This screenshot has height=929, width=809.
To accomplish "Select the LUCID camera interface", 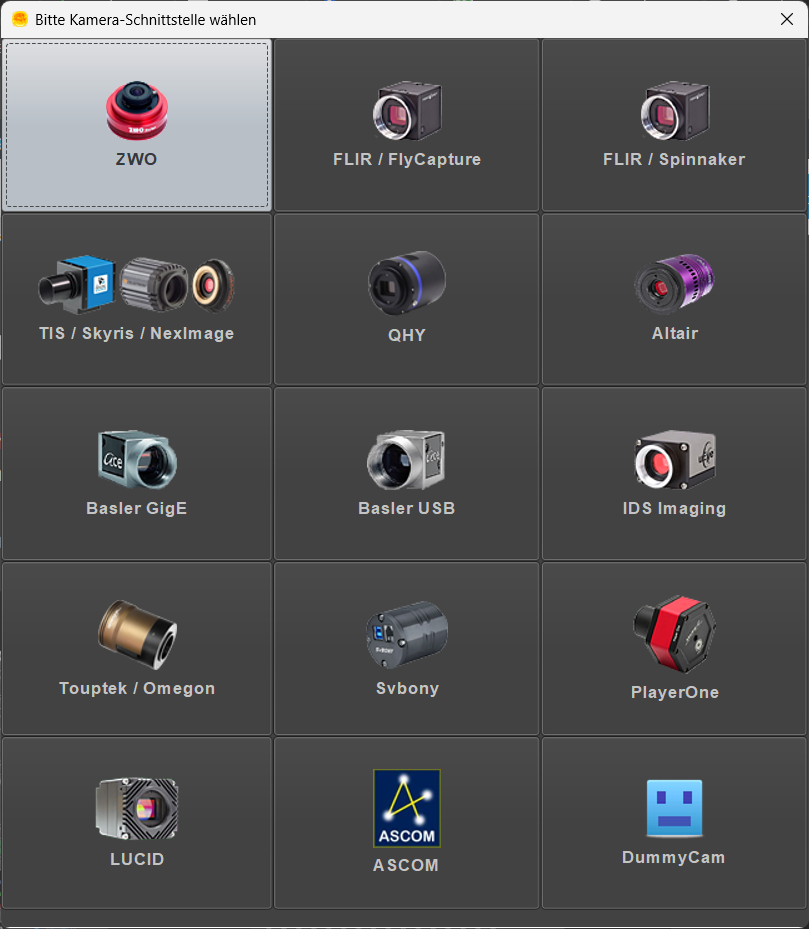I will (x=137, y=823).
